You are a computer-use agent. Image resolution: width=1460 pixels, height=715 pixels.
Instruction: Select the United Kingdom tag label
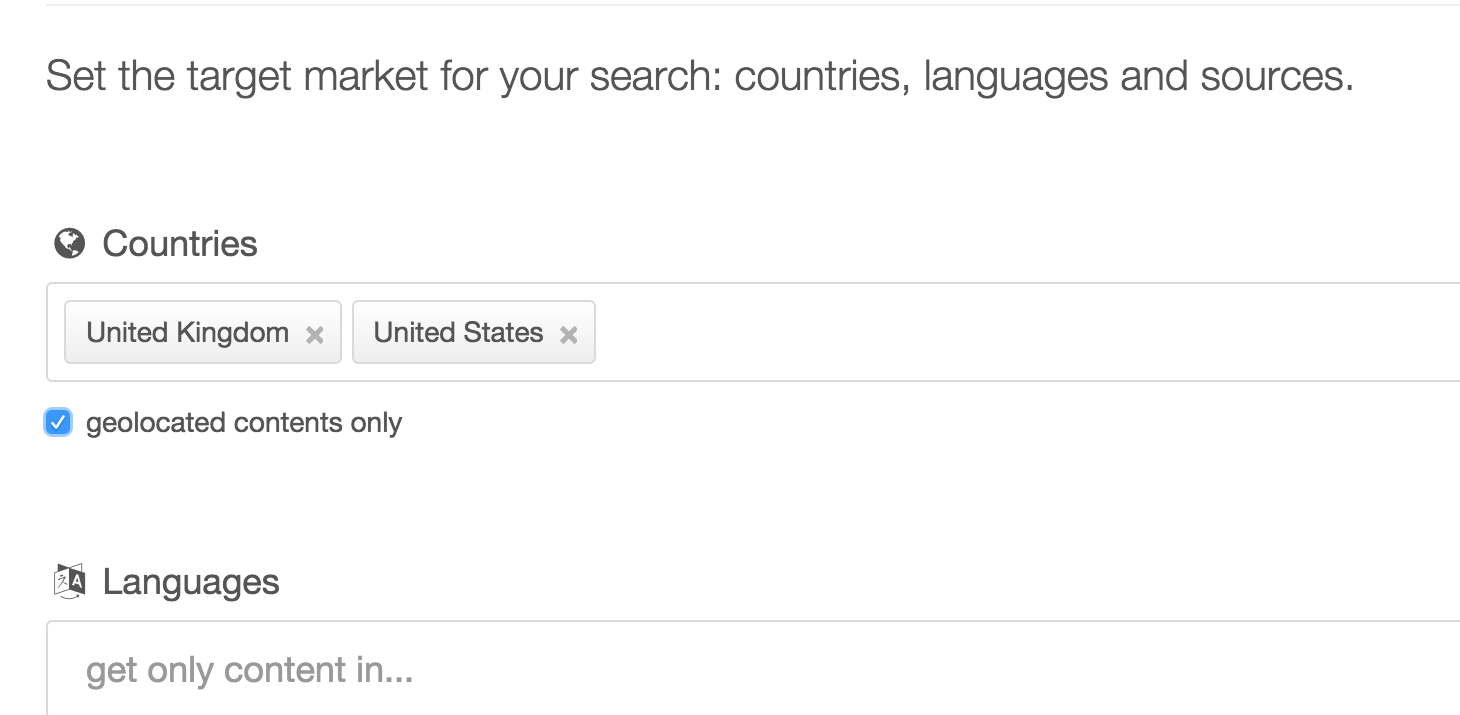tap(187, 332)
